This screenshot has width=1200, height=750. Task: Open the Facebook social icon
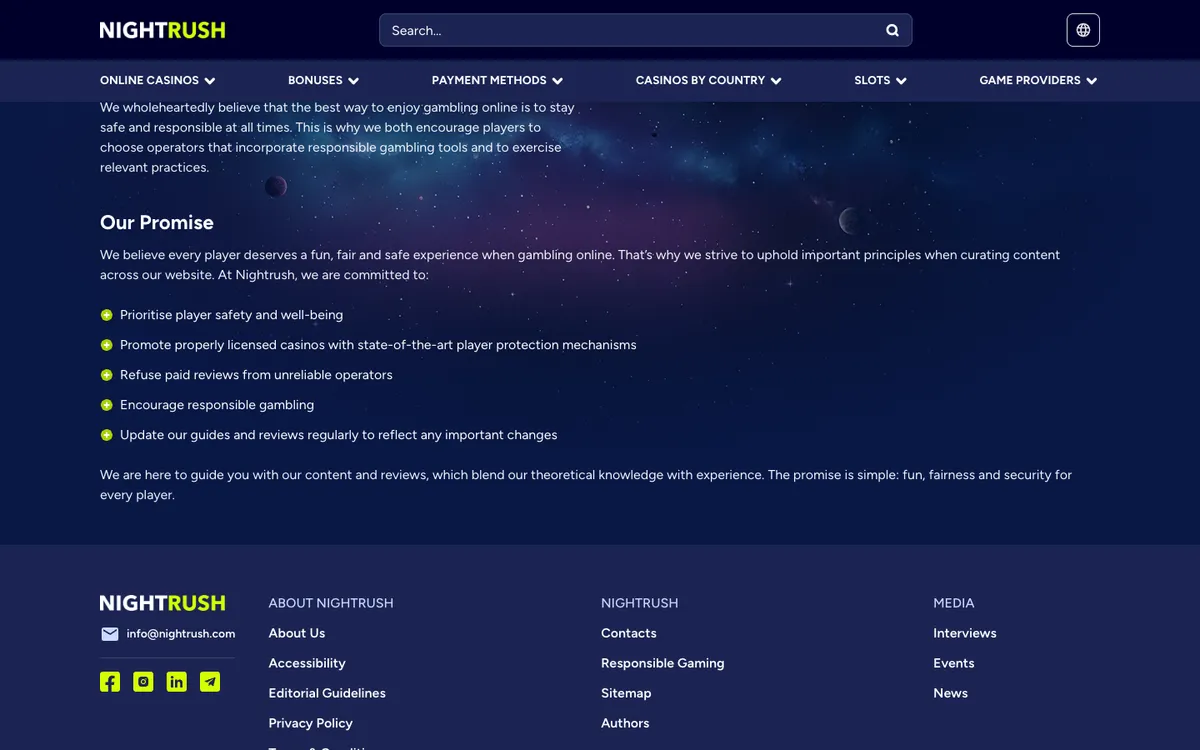[x=110, y=682]
